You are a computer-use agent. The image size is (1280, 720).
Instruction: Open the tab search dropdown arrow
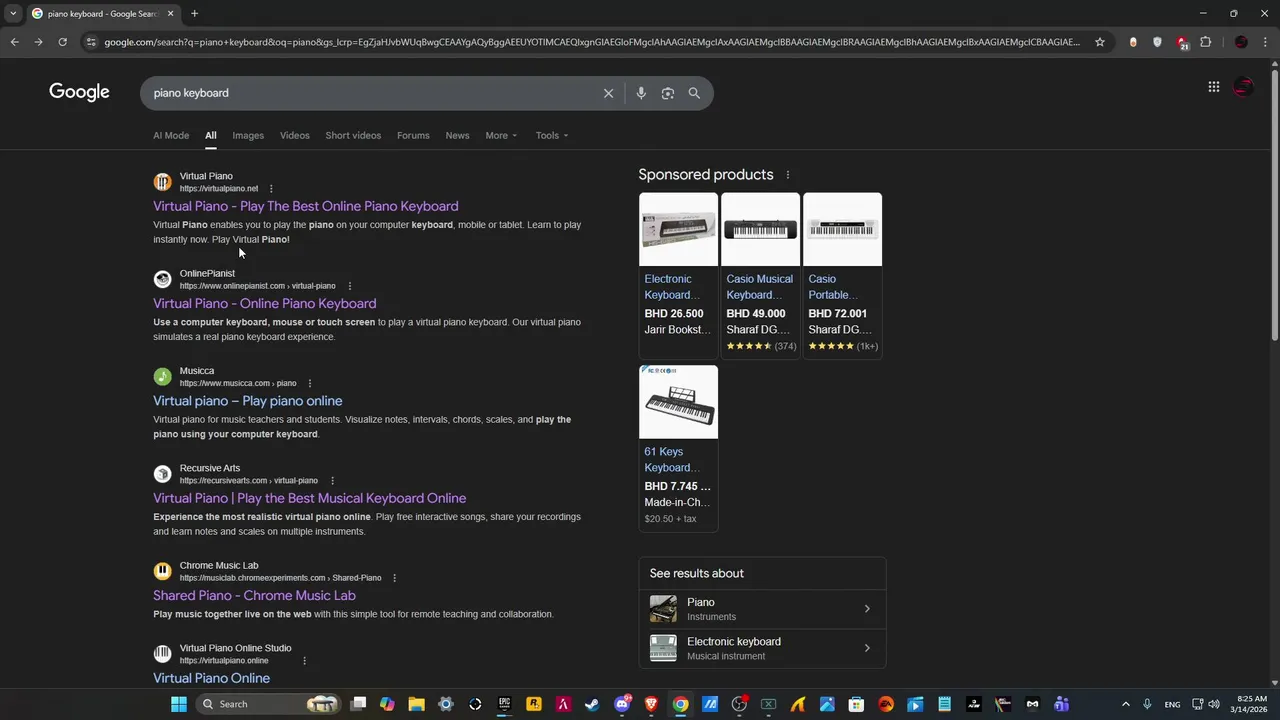pyautogui.click(x=13, y=13)
